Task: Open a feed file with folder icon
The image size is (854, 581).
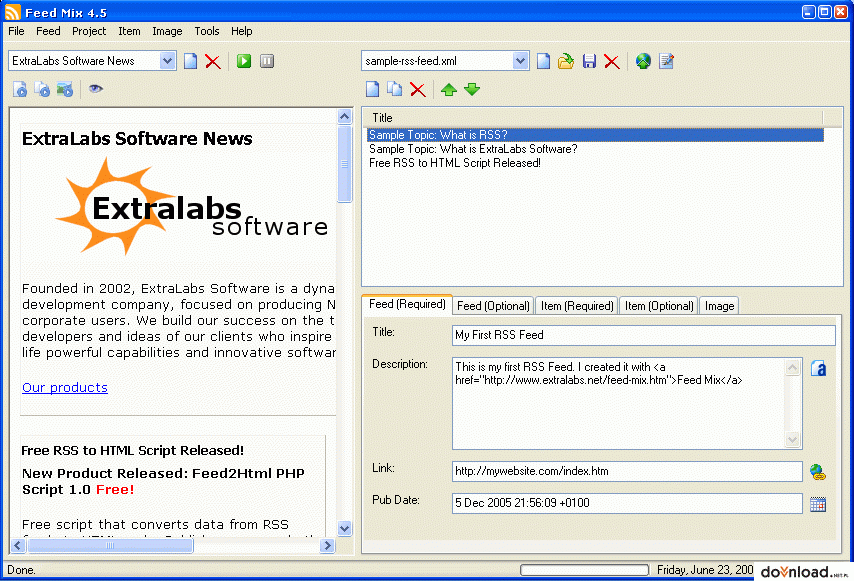Action: (566, 61)
